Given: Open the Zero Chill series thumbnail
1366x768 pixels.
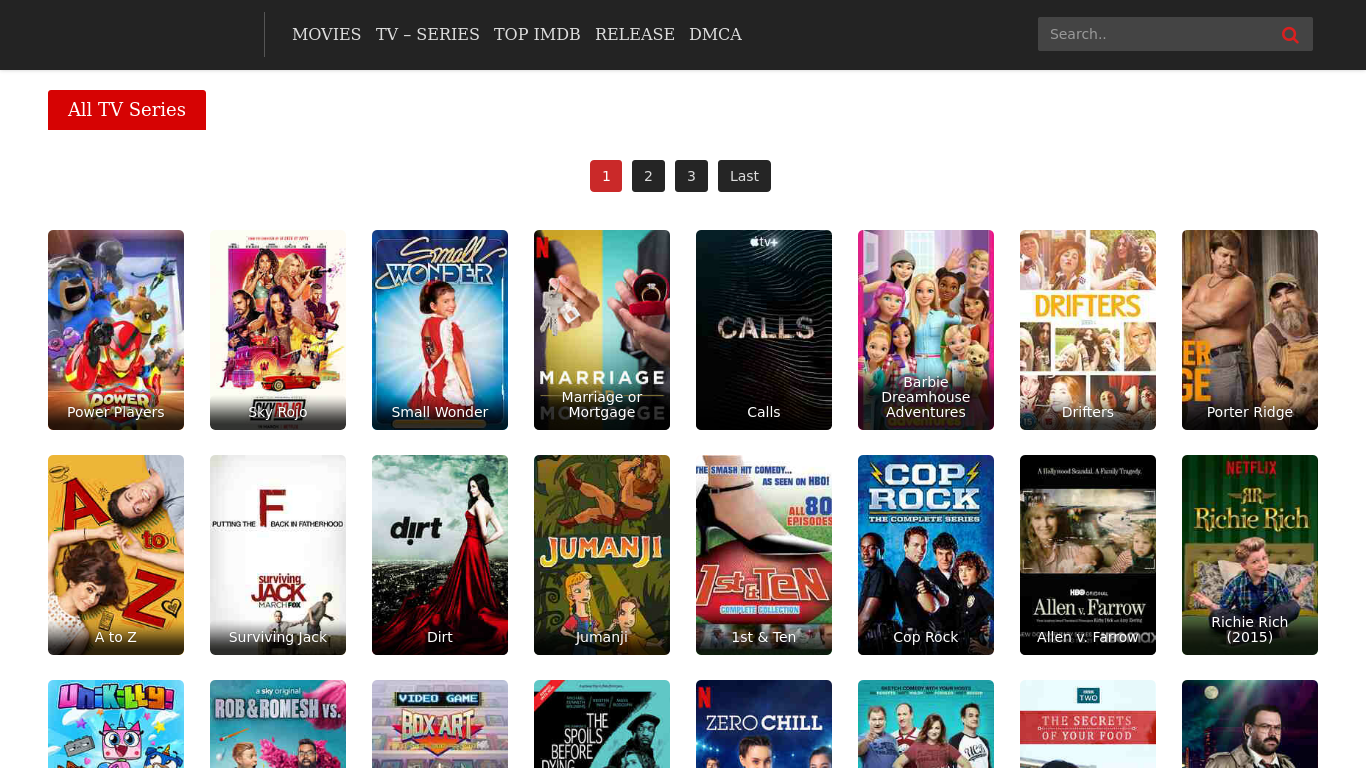Looking at the screenshot, I should pyautogui.click(x=764, y=724).
